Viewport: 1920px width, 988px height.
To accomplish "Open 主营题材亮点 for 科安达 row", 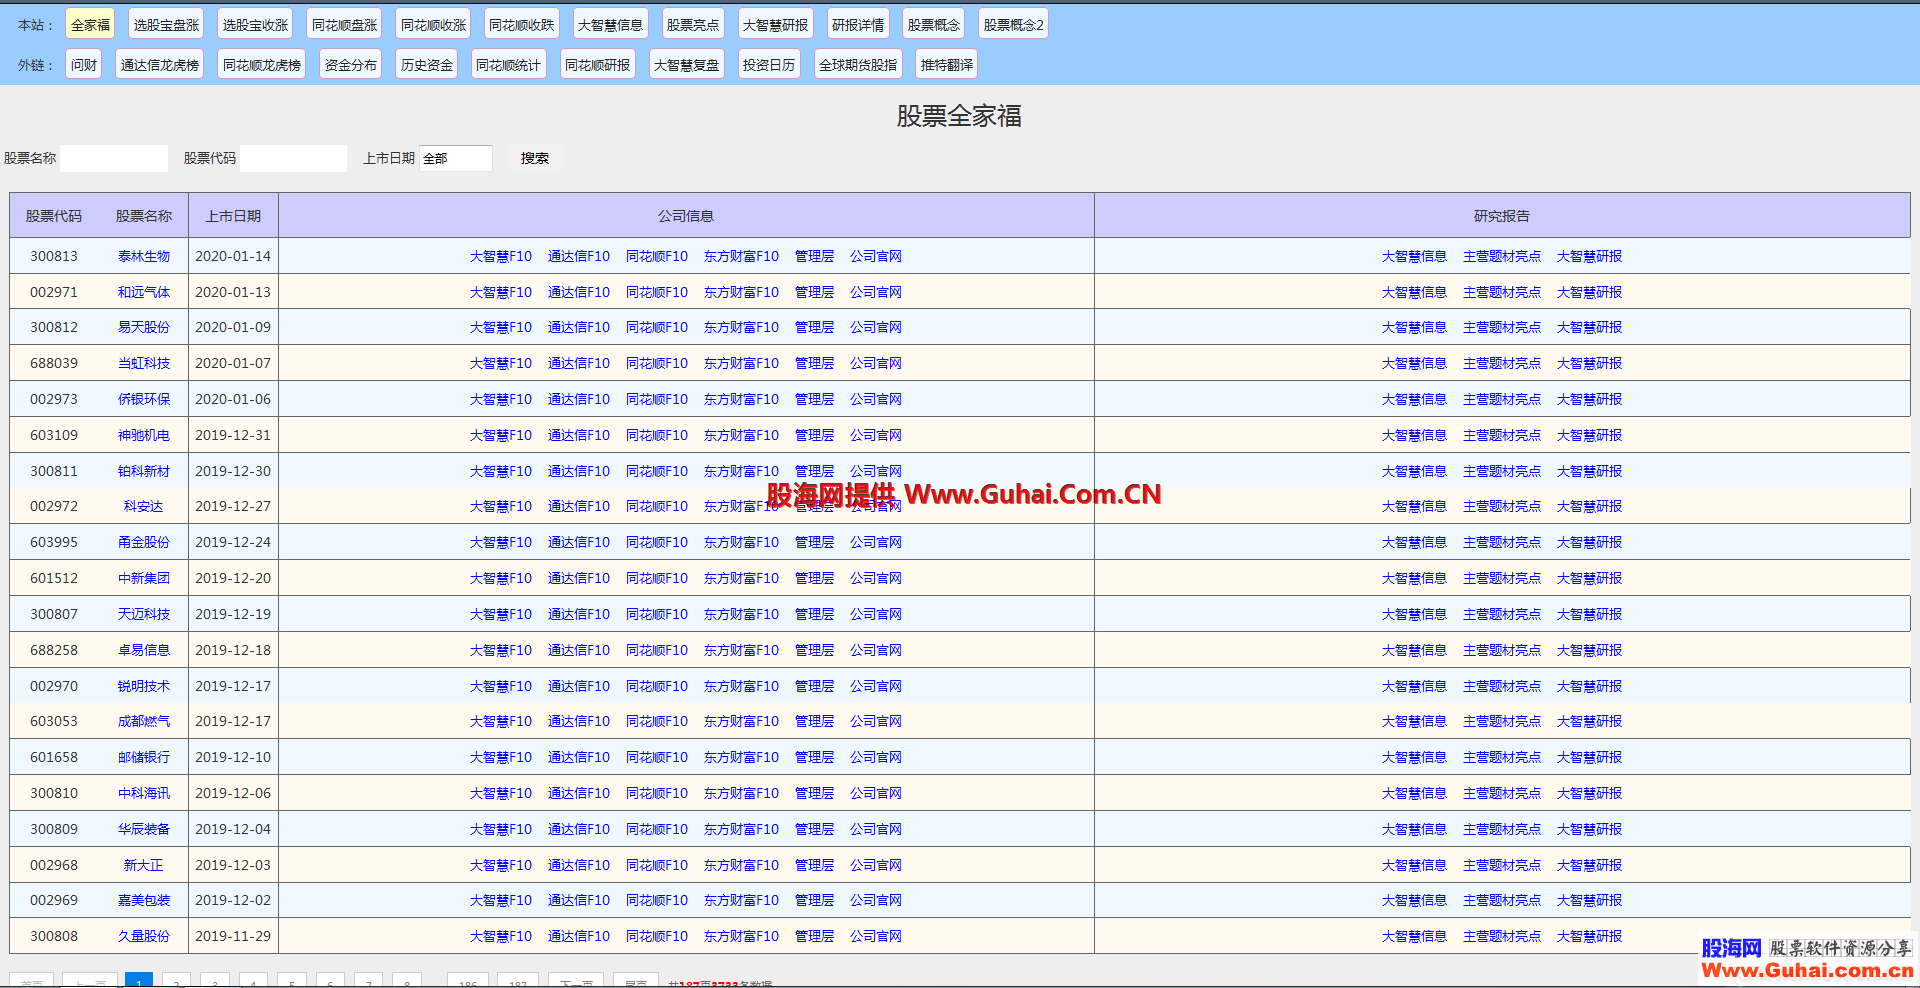I will [1502, 506].
